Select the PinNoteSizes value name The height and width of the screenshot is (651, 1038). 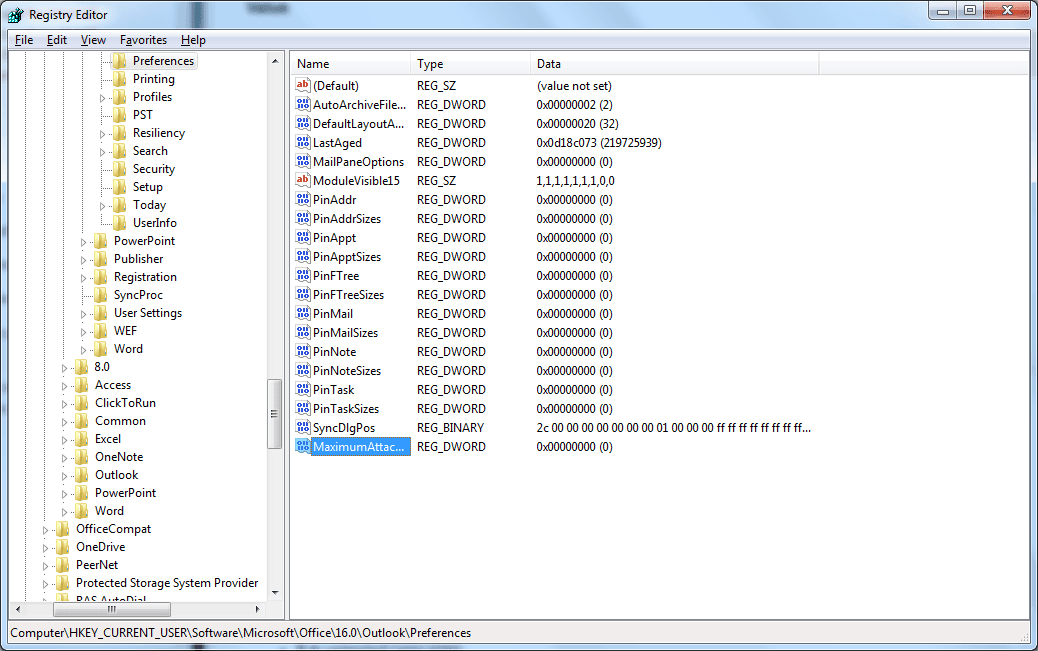pos(347,370)
